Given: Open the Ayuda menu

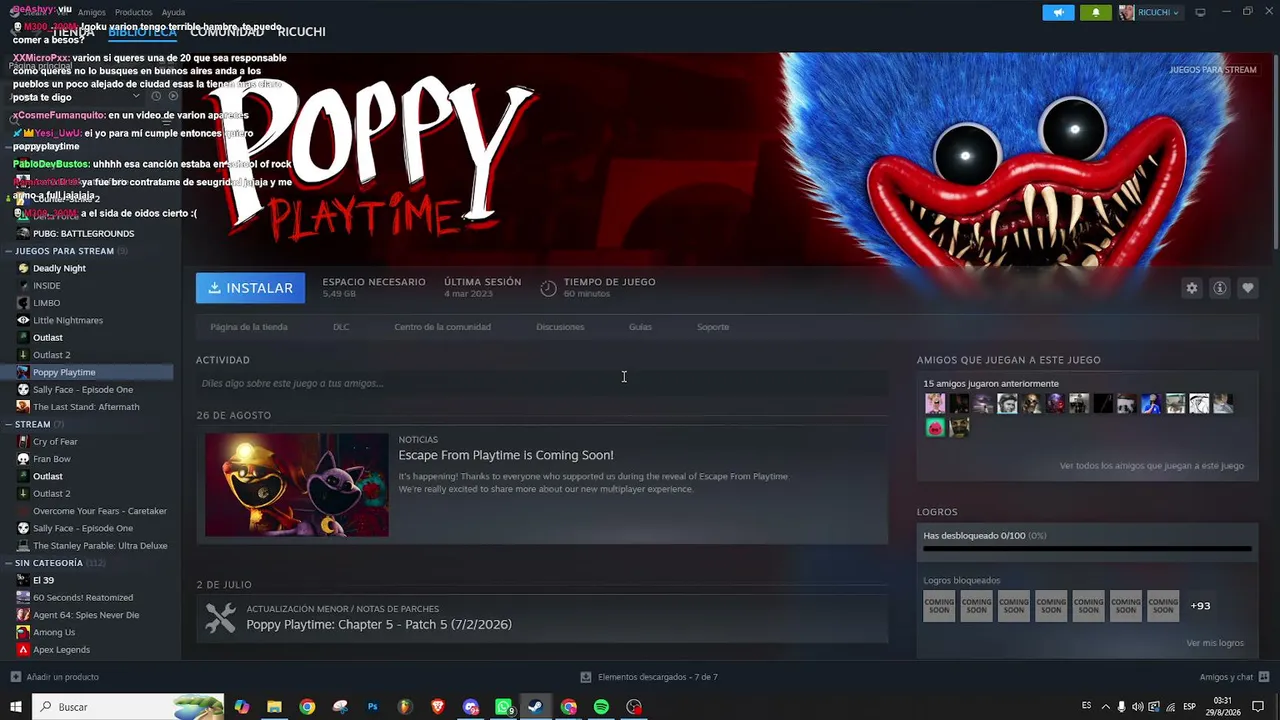Looking at the screenshot, I should click(x=173, y=12).
